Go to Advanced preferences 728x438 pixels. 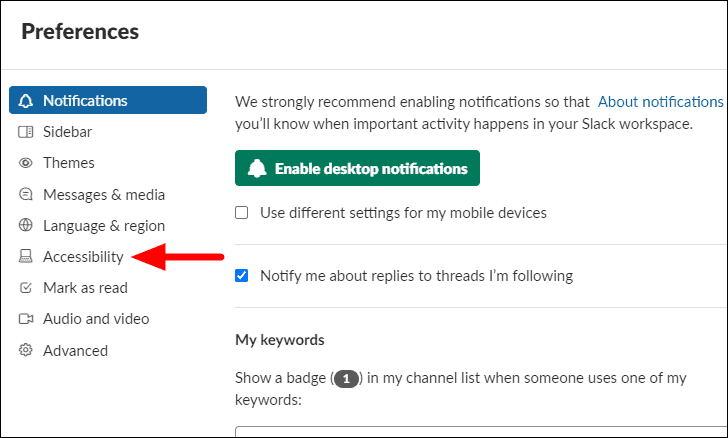pyautogui.click(x=75, y=350)
